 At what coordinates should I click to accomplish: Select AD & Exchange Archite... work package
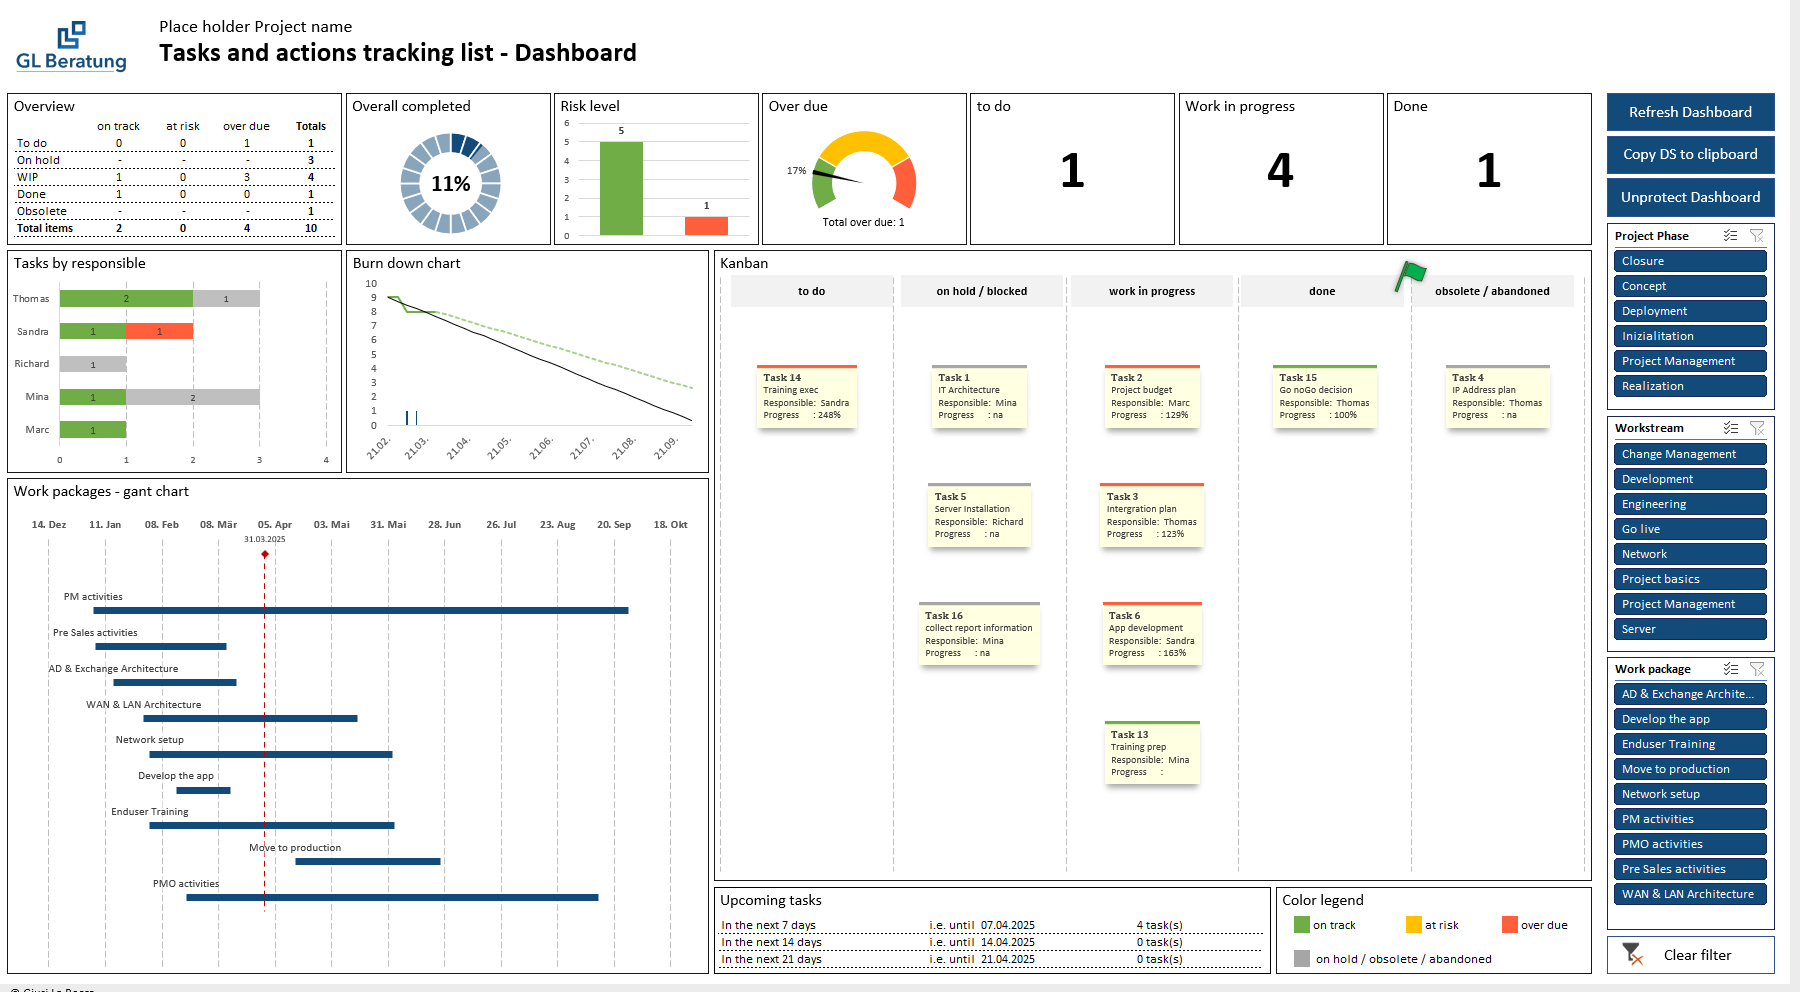point(1690,694)
